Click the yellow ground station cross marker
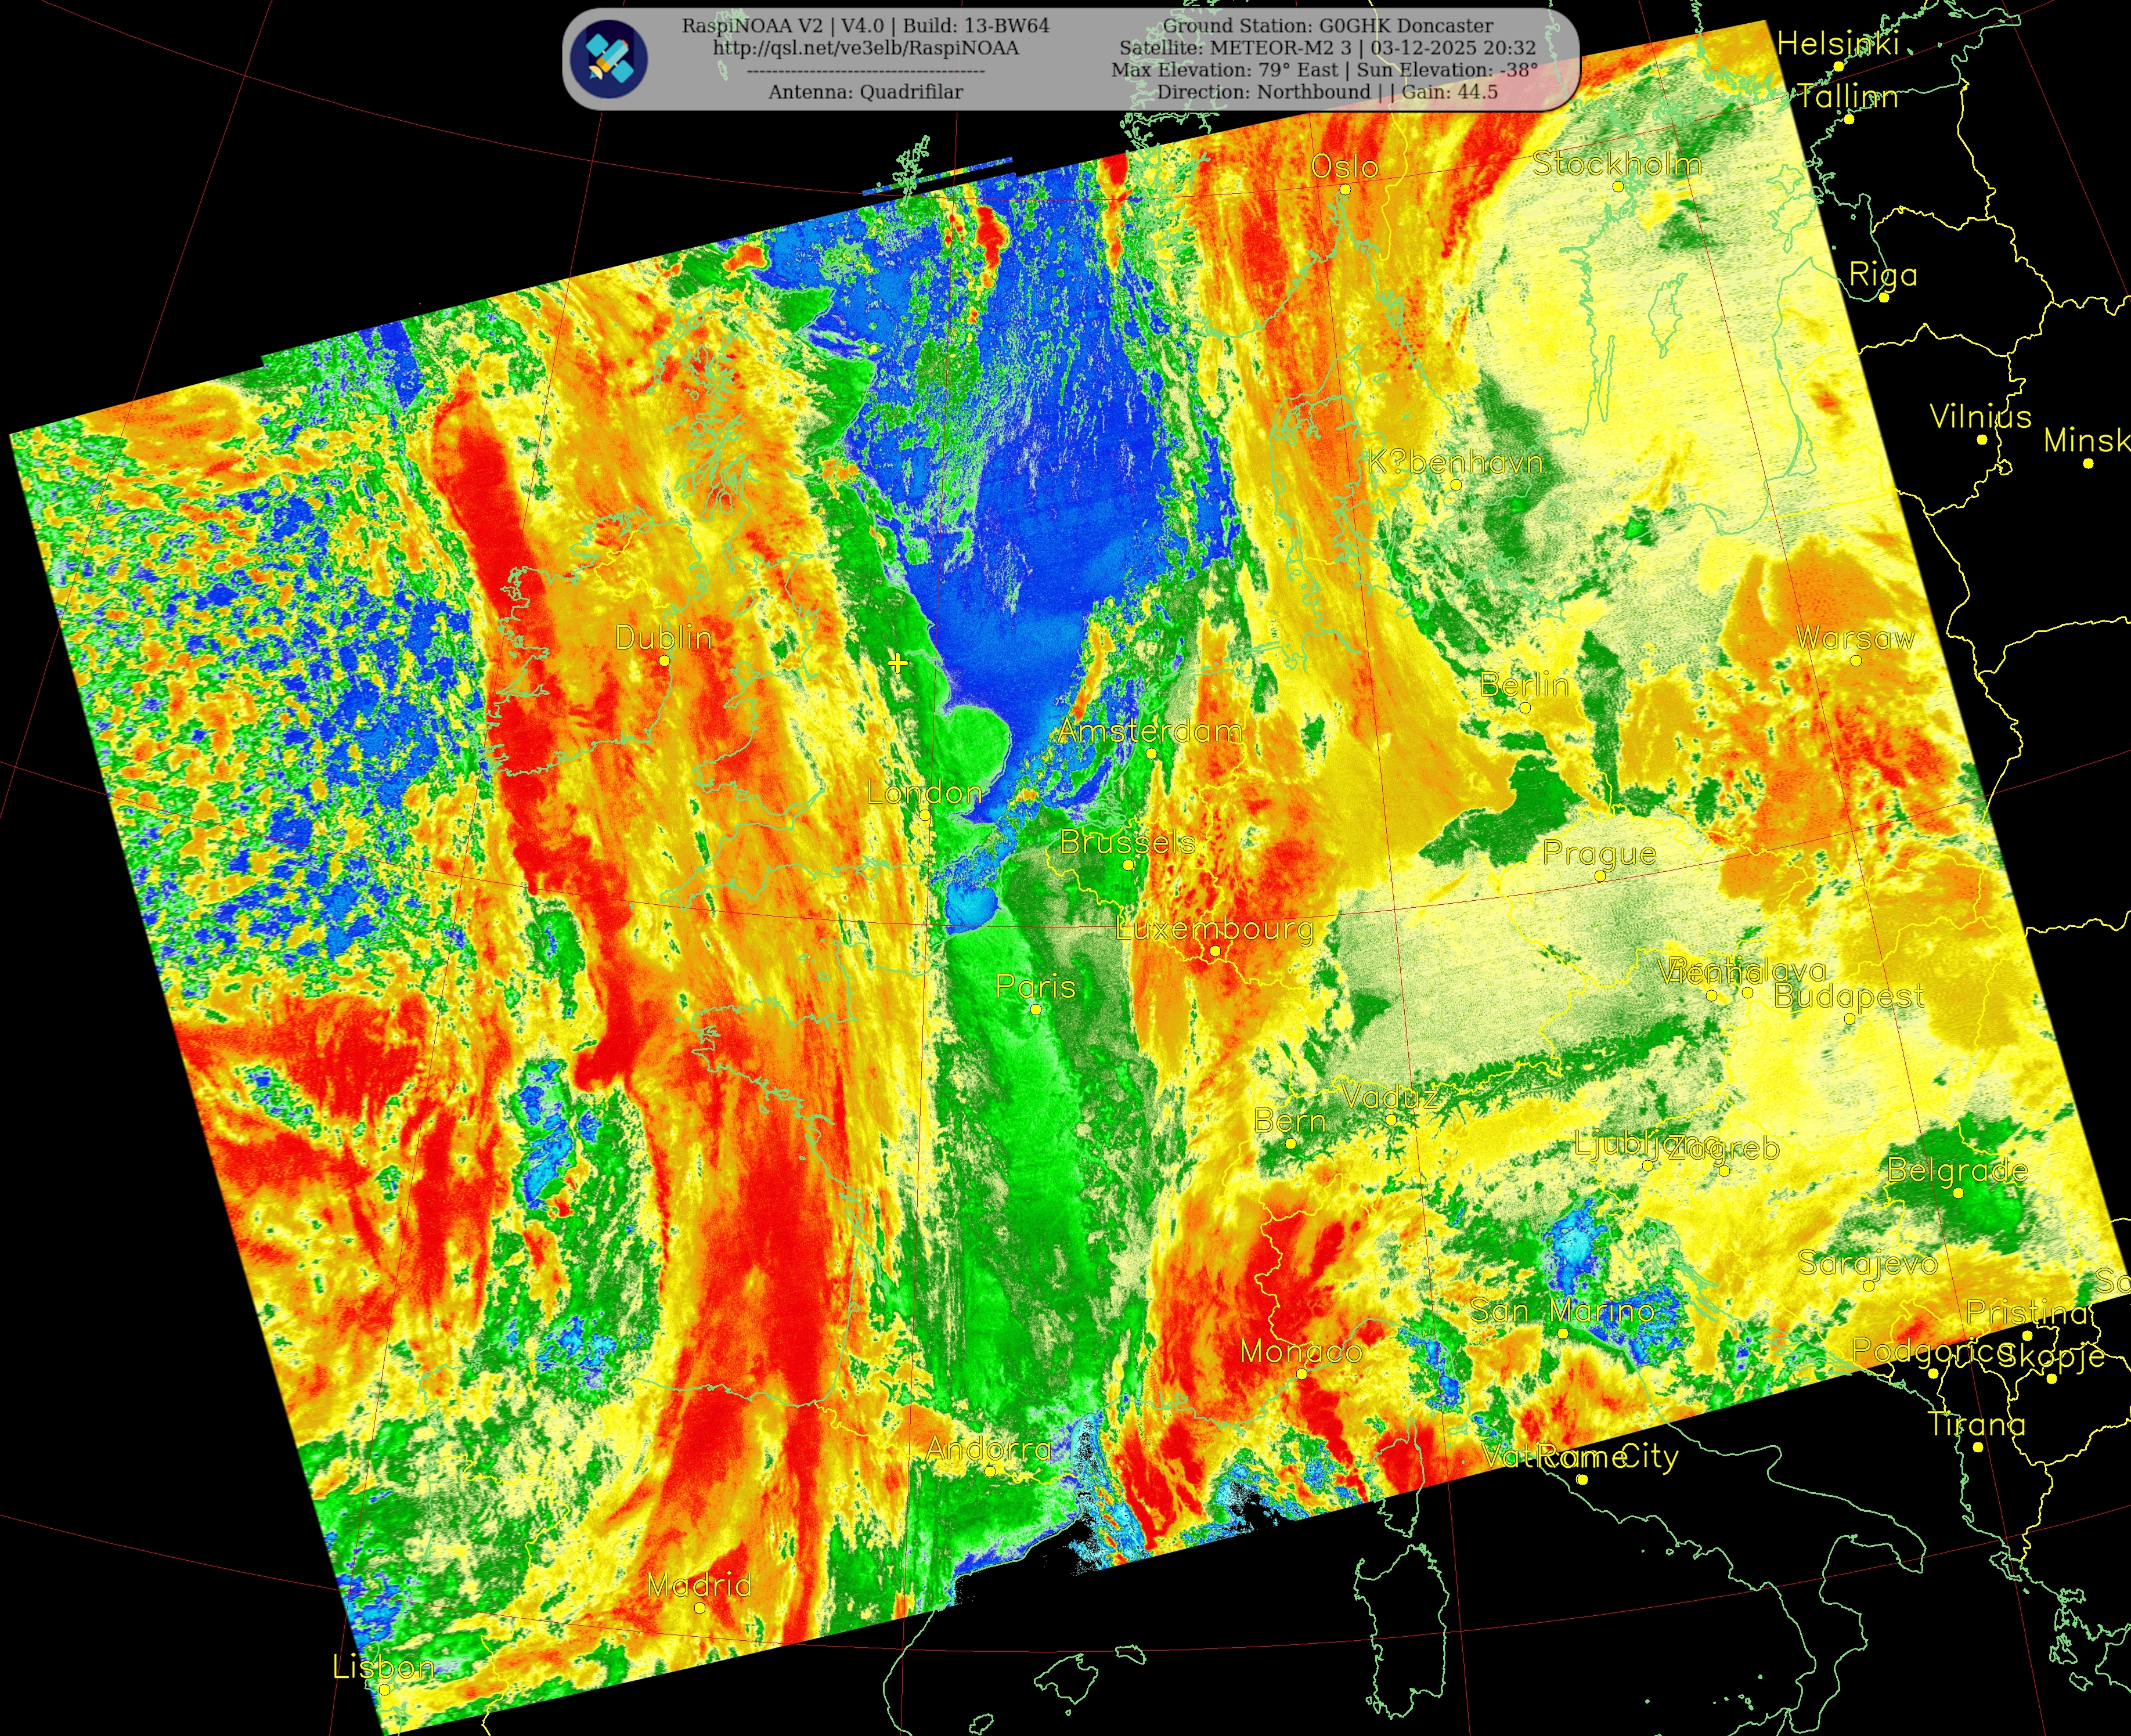 click(898, 663)
